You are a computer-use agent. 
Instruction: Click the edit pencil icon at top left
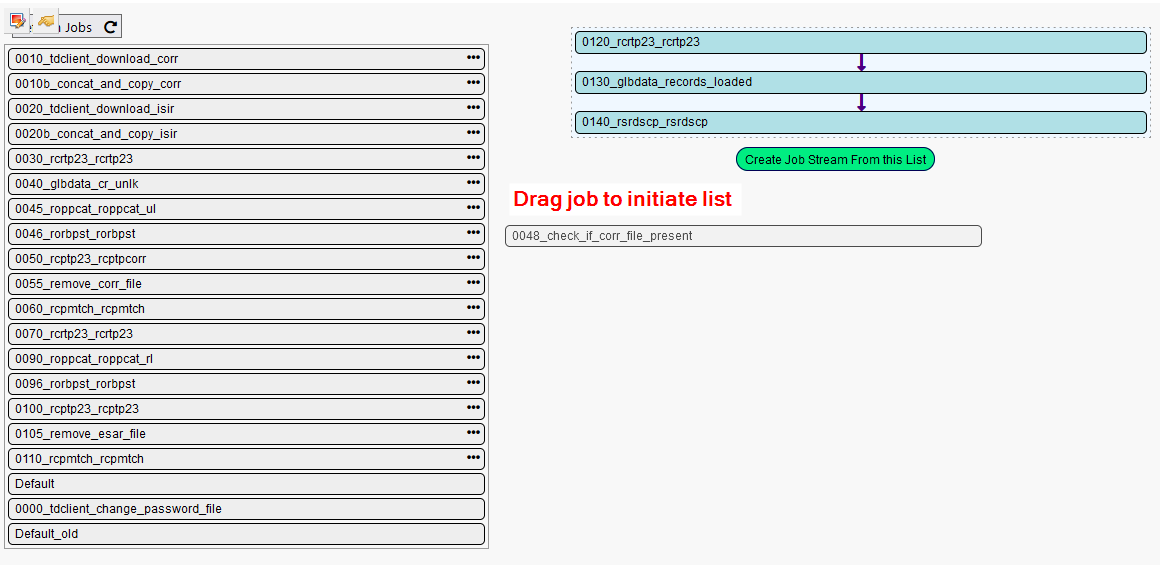pos(17,20)
